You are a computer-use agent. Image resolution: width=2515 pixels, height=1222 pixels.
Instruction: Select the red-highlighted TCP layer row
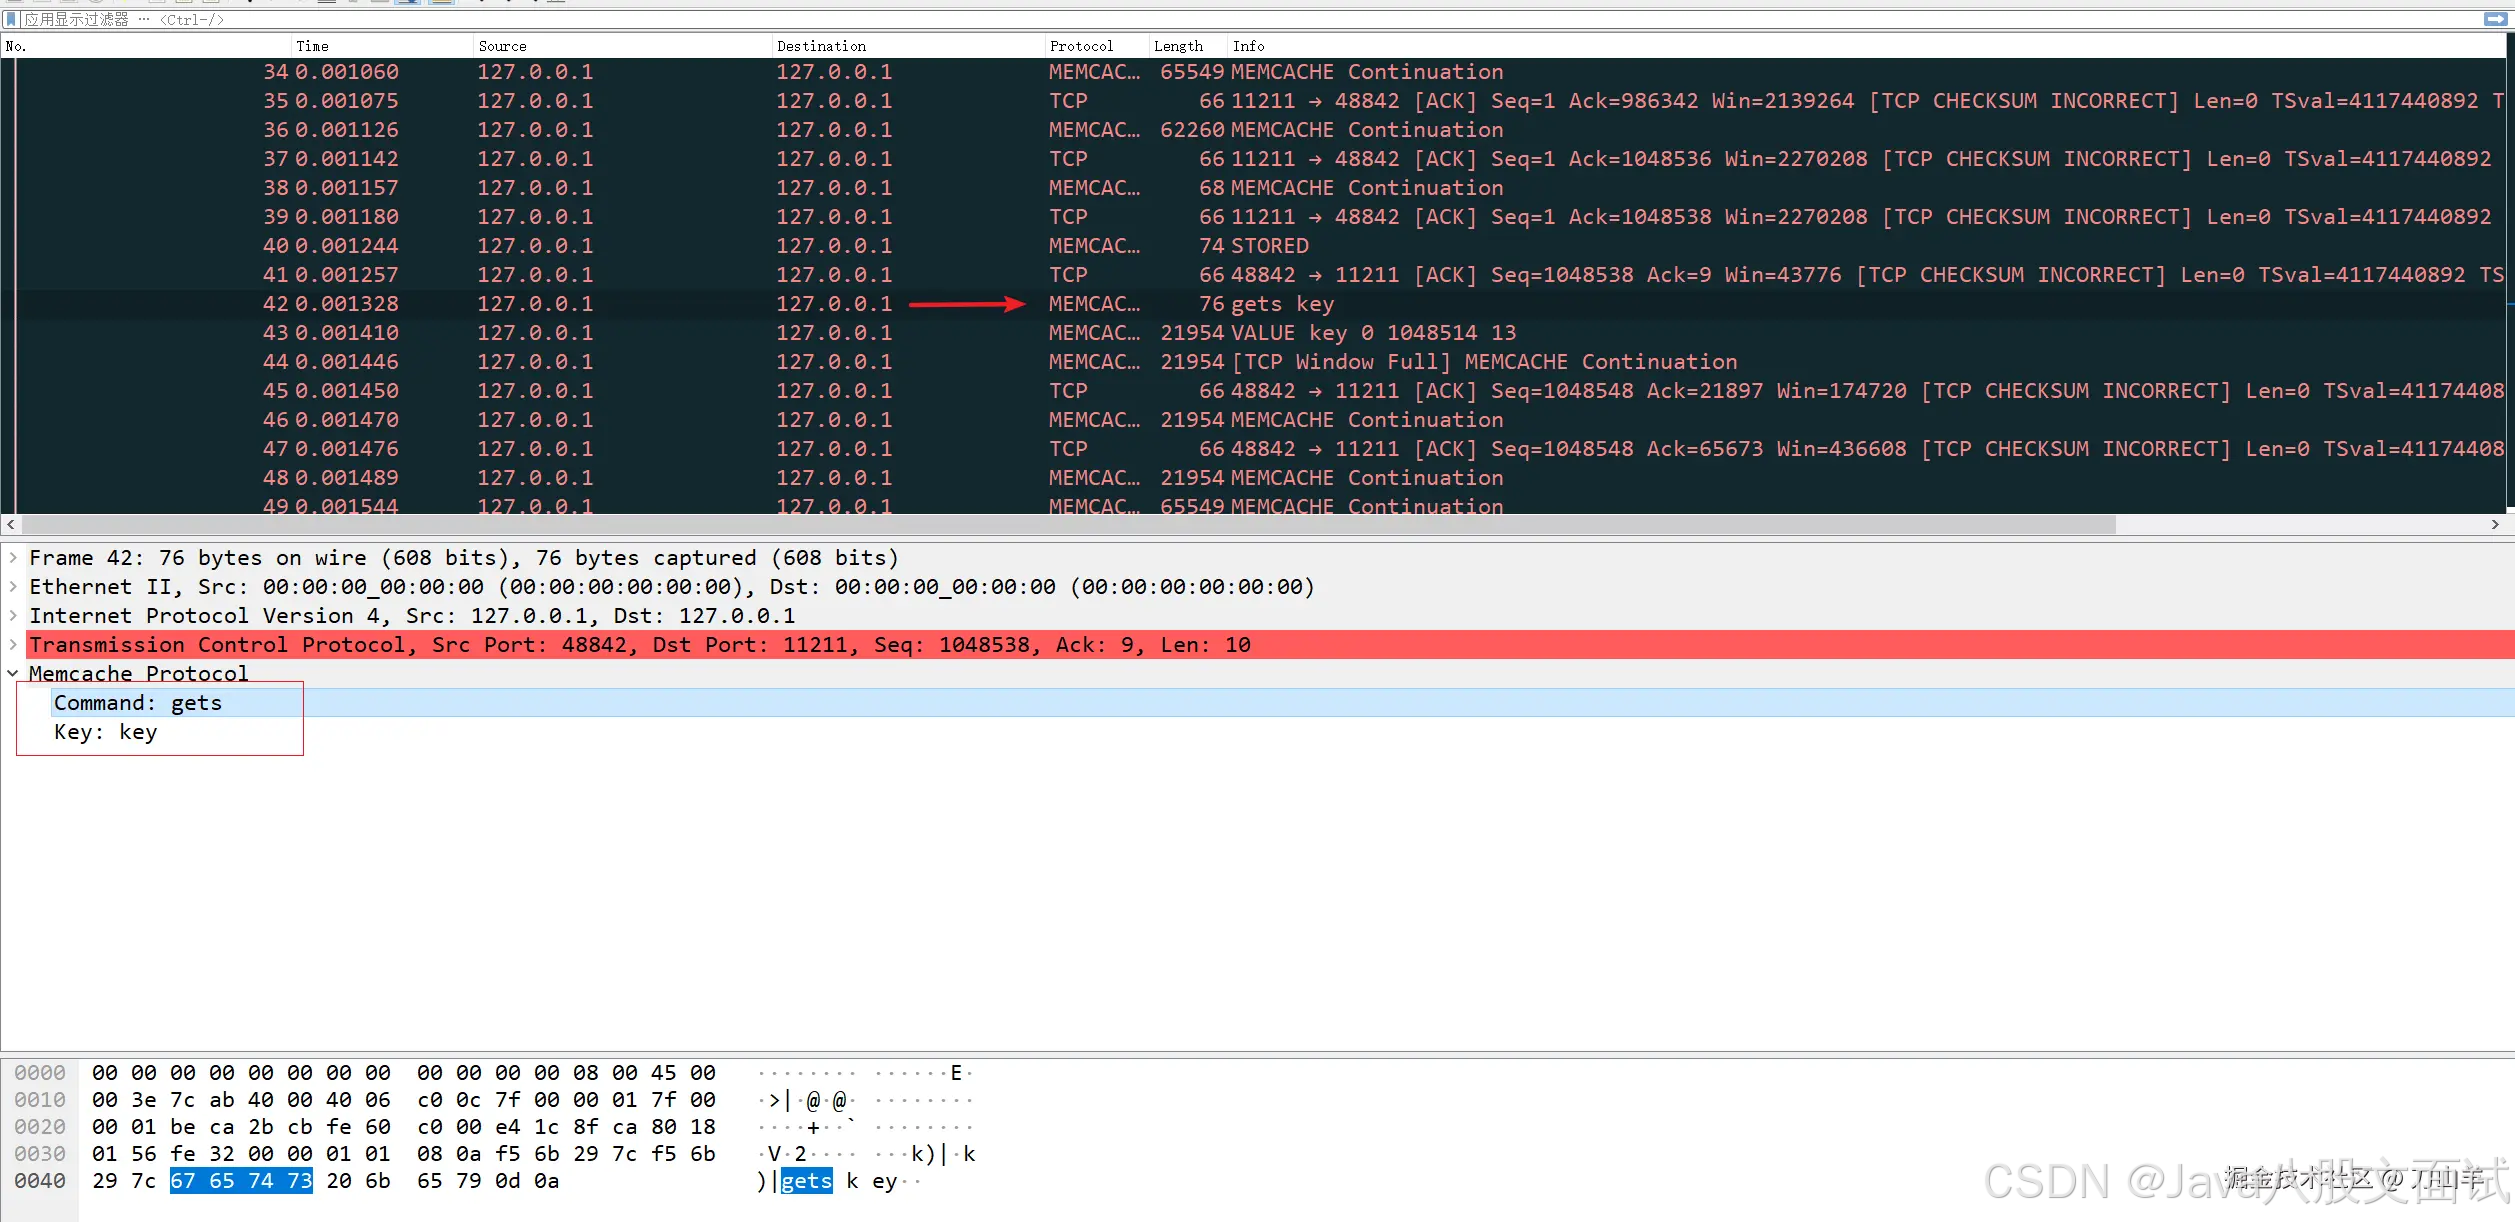(x=640, y=644)
